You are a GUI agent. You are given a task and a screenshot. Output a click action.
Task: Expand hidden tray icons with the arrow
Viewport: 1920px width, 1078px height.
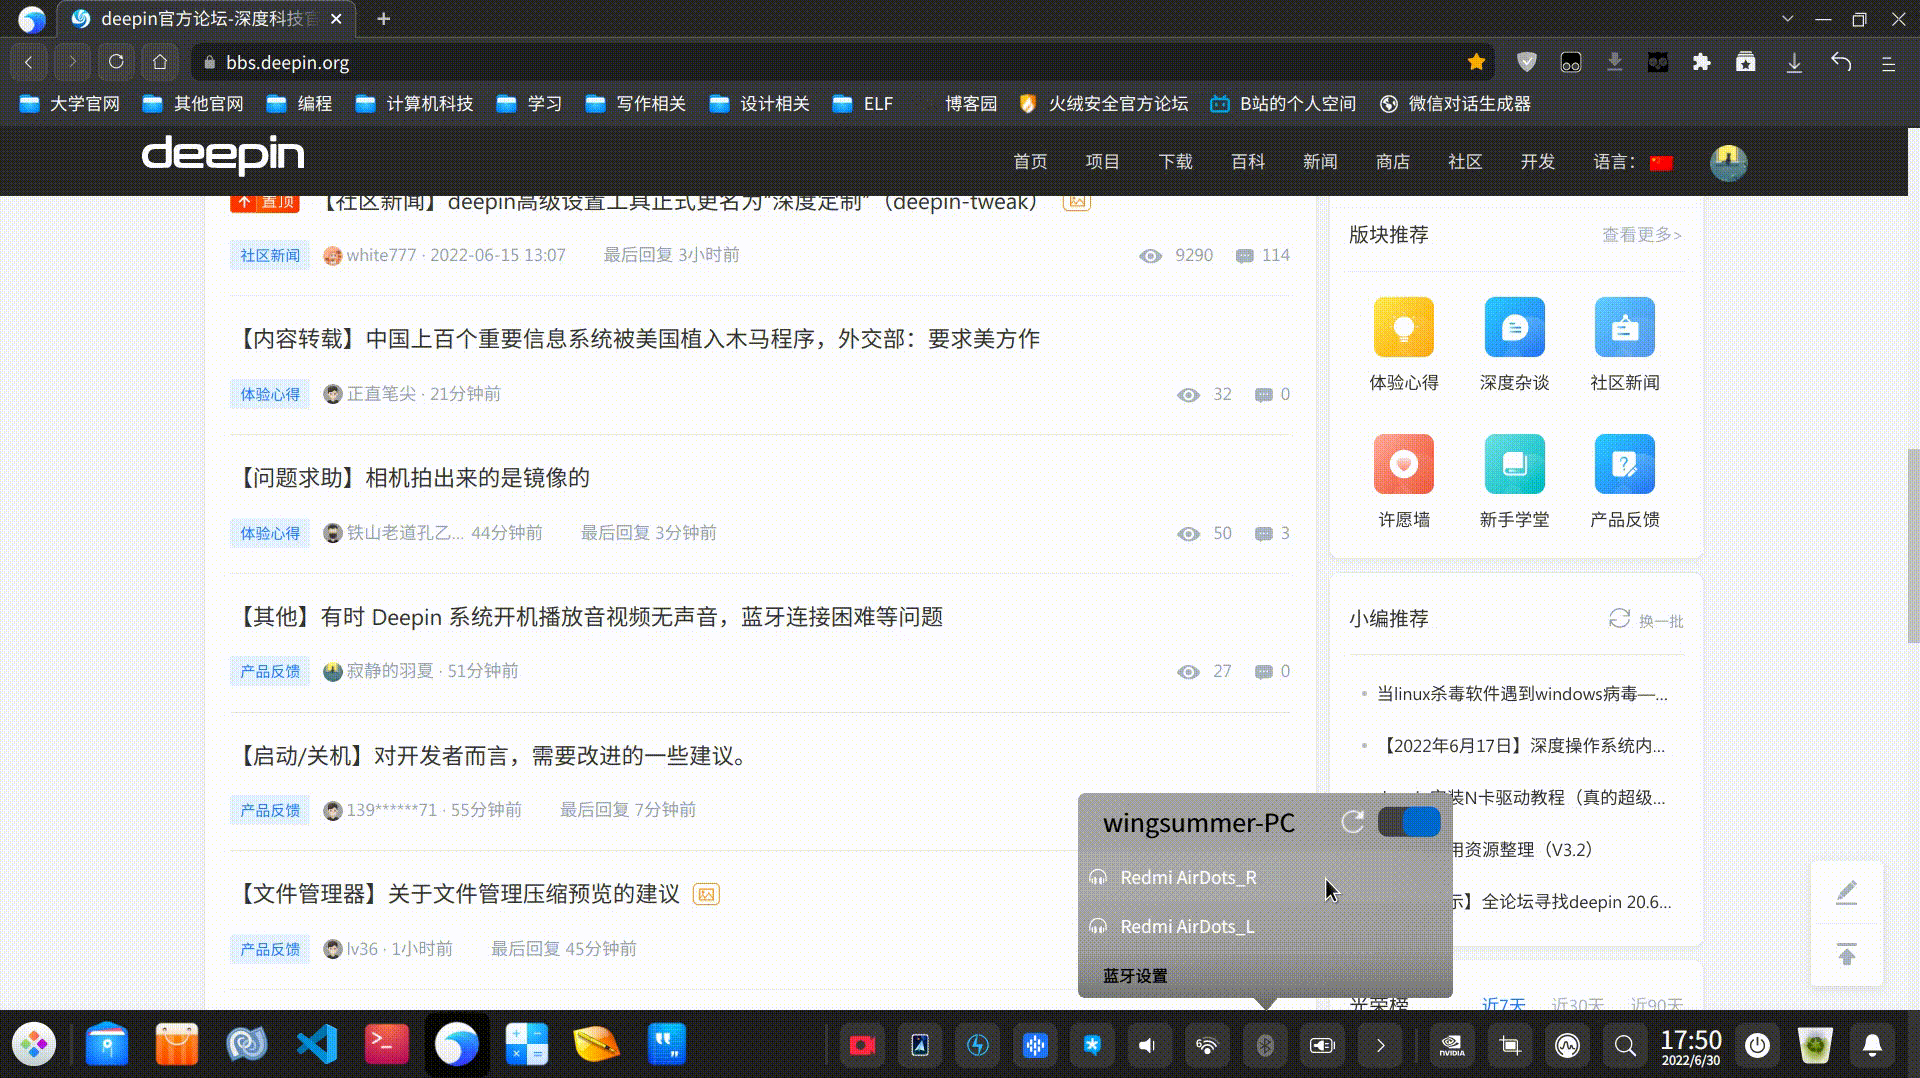coord(1380,1045)
